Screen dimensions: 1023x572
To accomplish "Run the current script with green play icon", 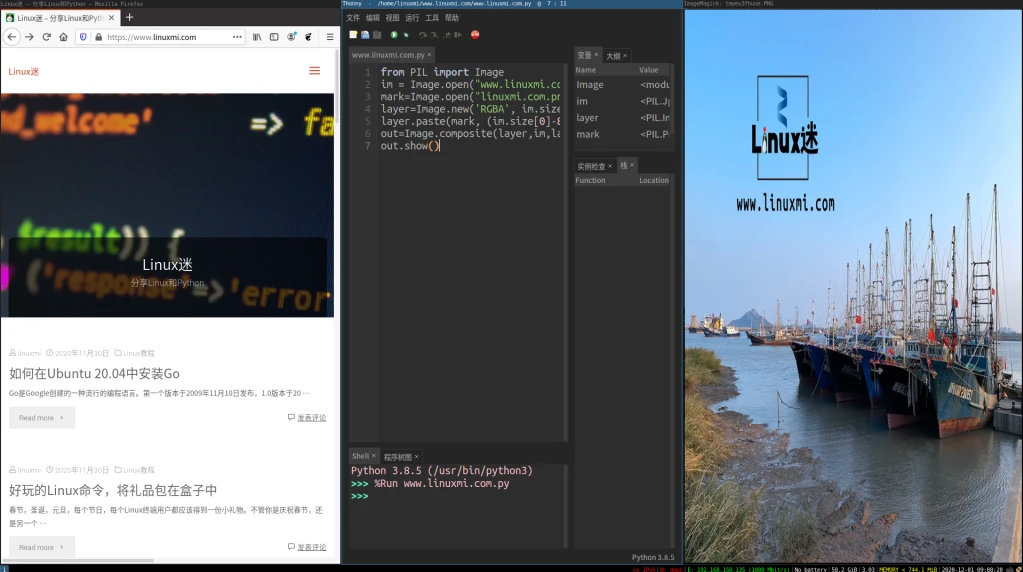I will point(394,35).
